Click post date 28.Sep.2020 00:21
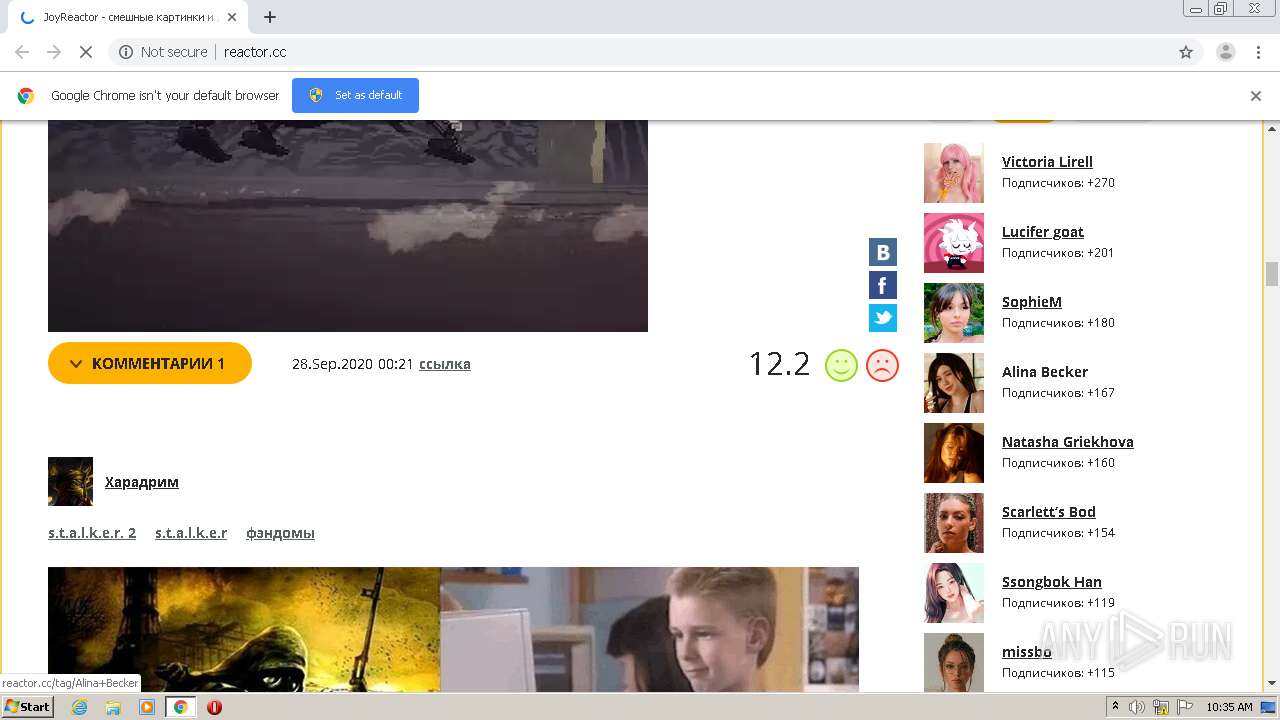This screenshot has width=1280, height=720. coord(353,364)
